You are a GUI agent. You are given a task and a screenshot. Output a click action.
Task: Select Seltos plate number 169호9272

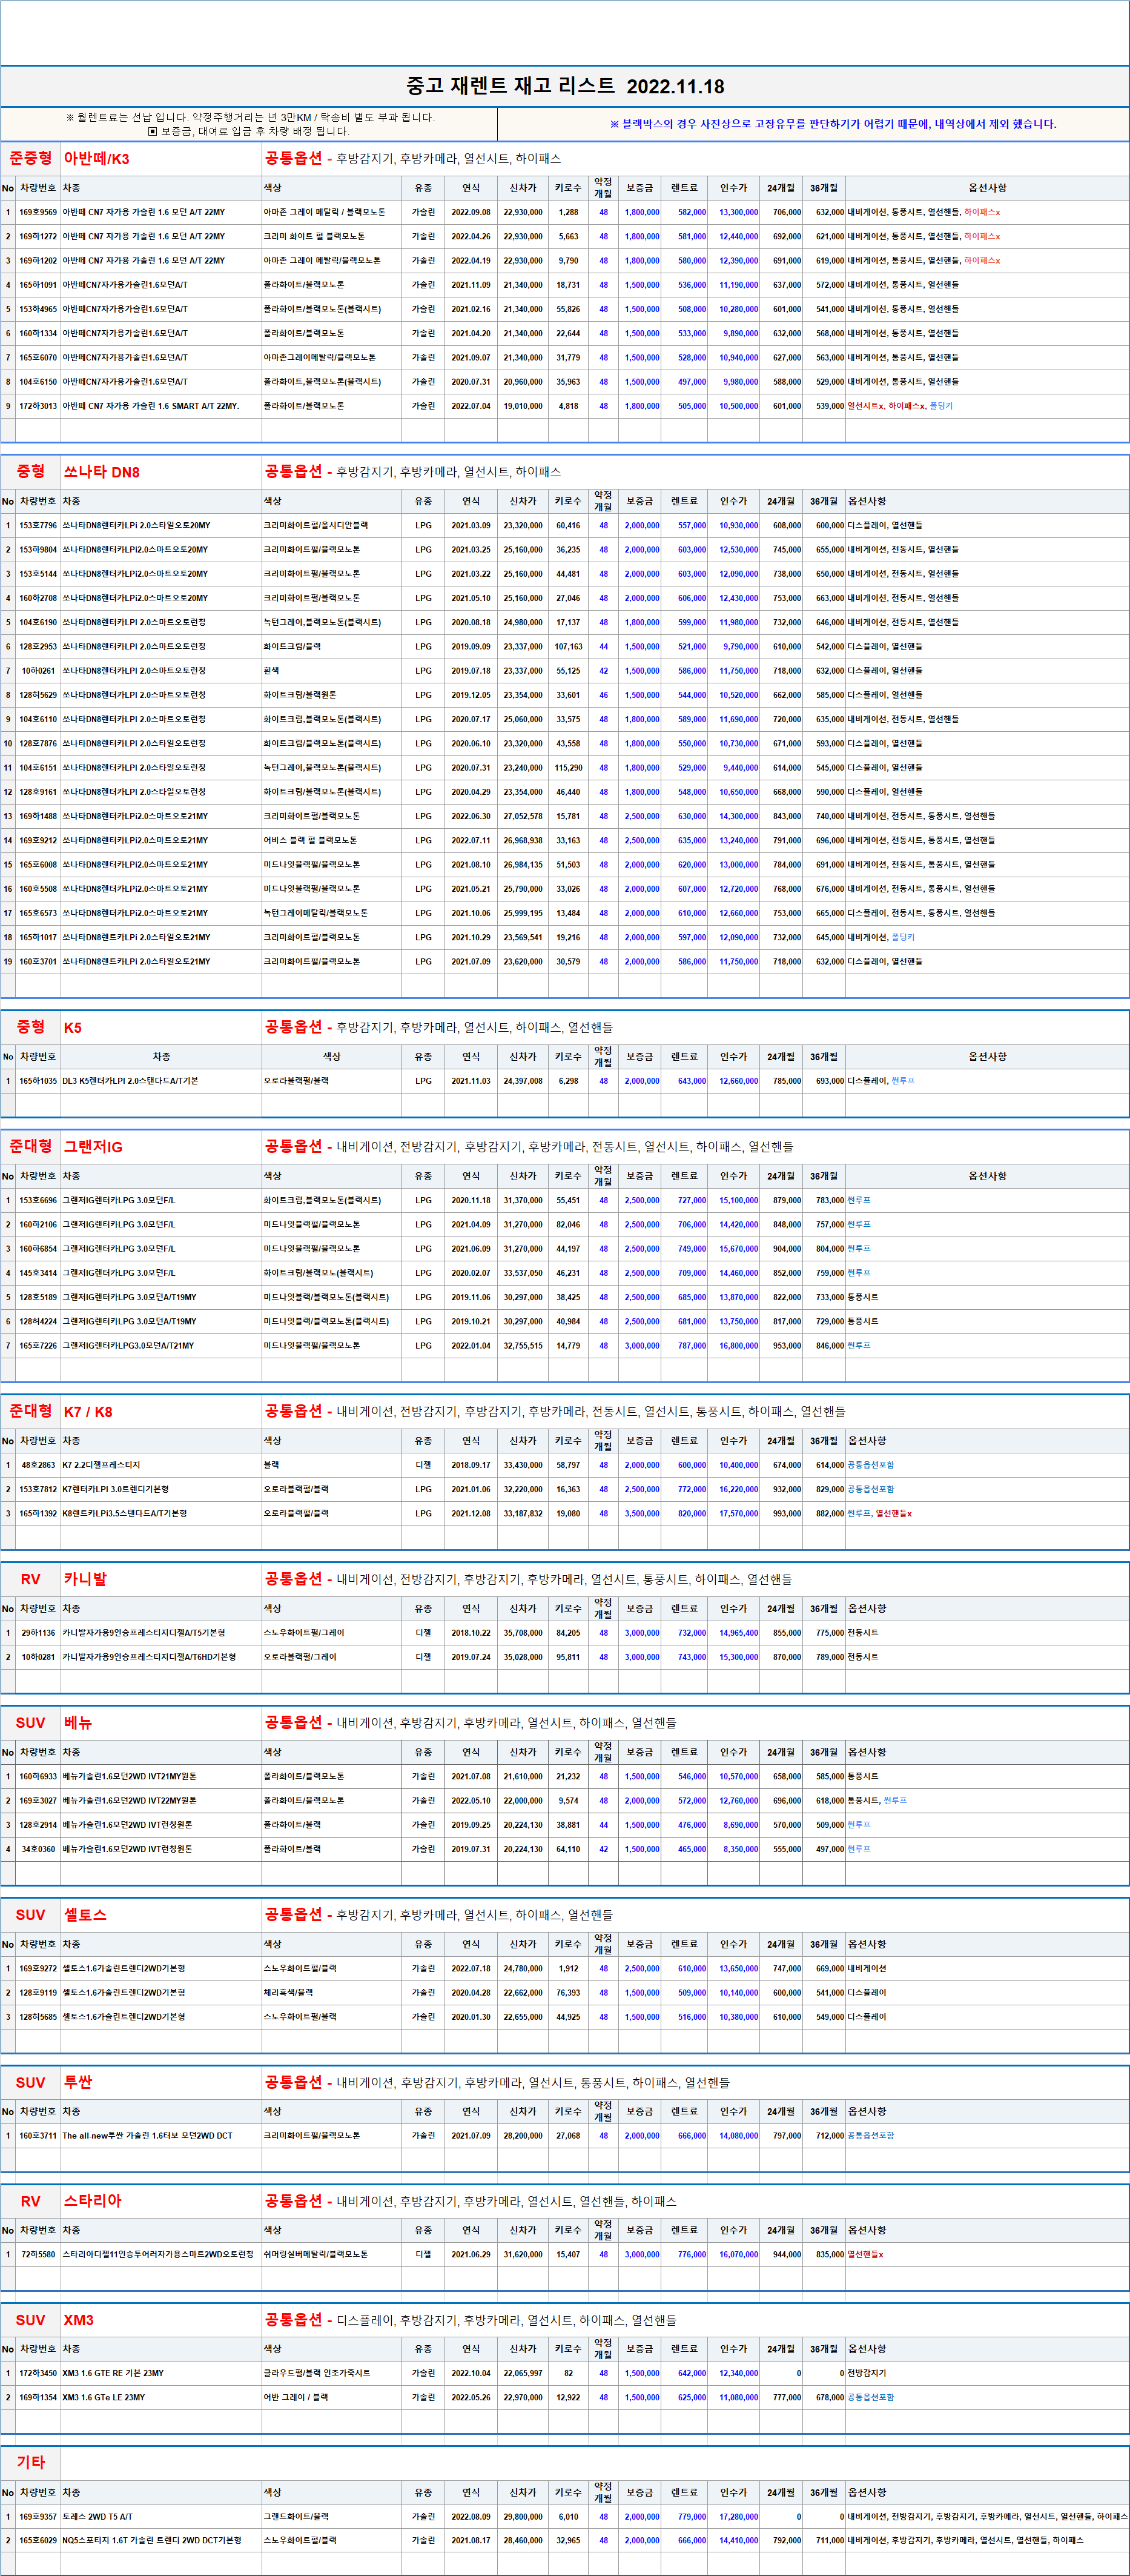click(x=38, y=1969)
